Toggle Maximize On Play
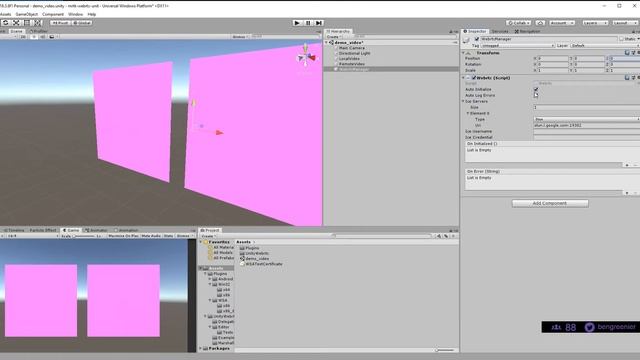The width and height of the screenshot is (640, 360). click(x=123, y=236)
